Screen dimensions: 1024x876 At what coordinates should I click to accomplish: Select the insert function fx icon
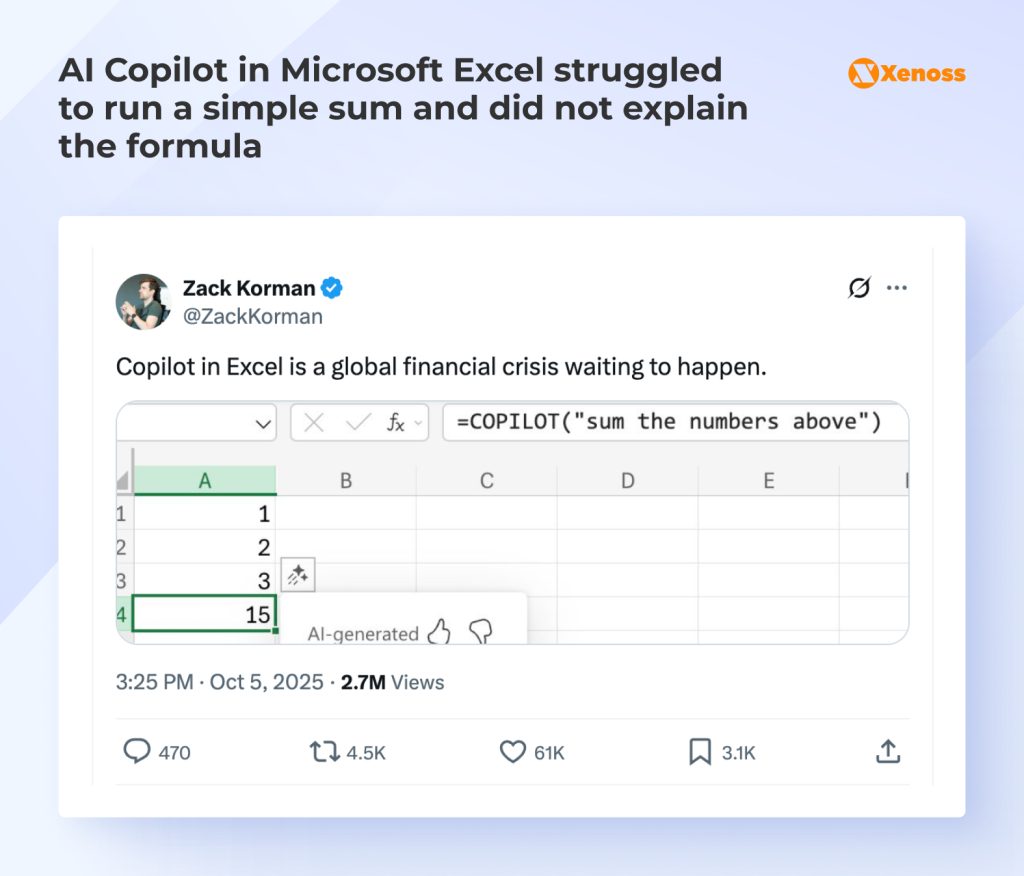(x=396, y=422)
